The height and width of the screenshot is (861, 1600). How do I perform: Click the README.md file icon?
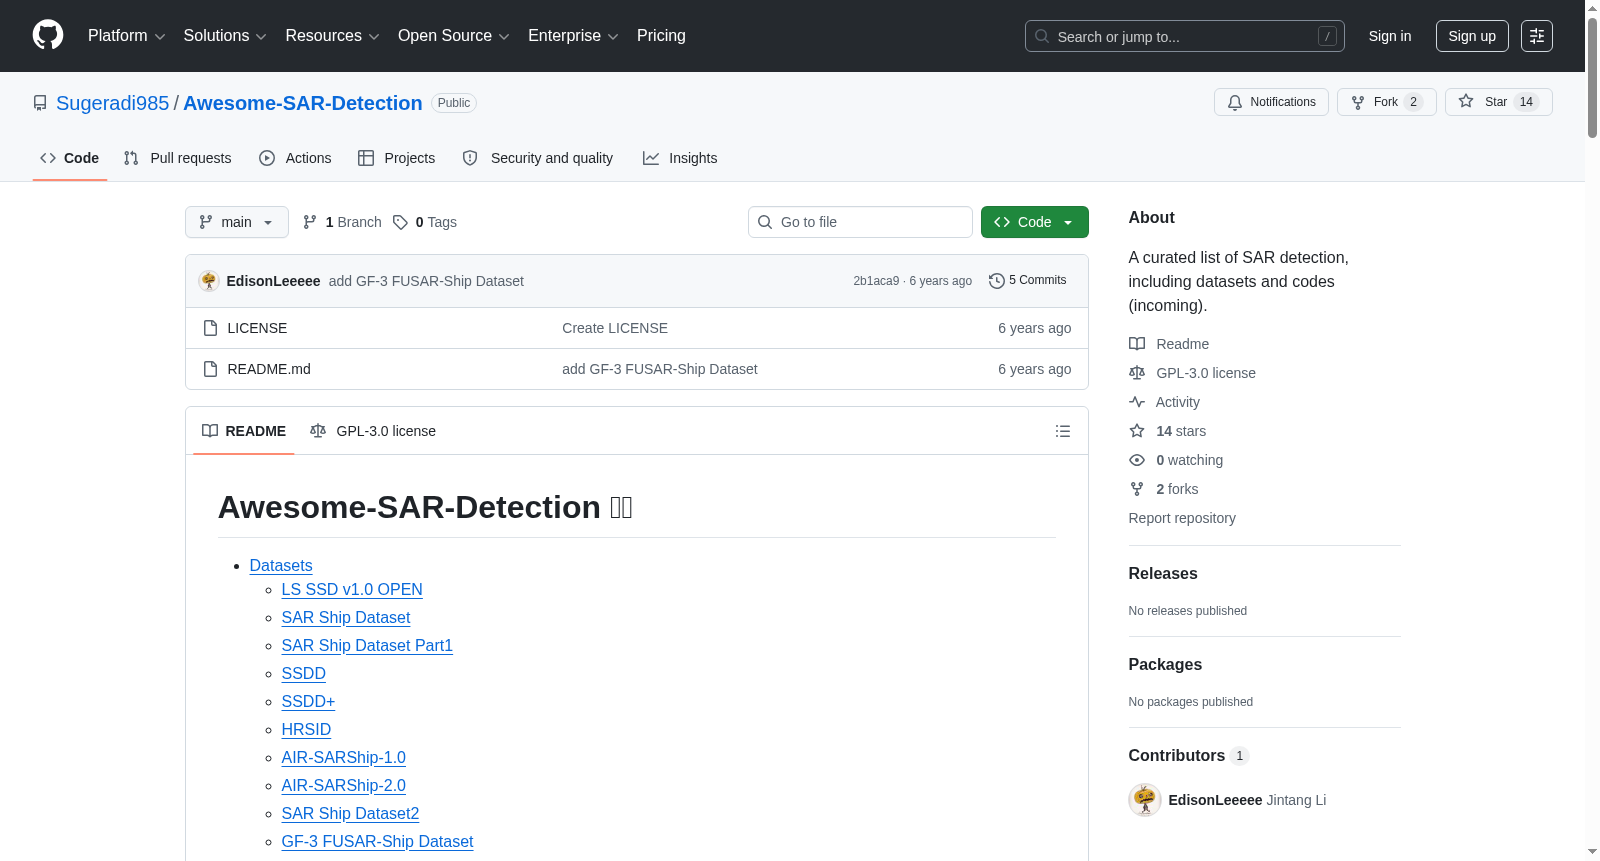tap(210, 369)
